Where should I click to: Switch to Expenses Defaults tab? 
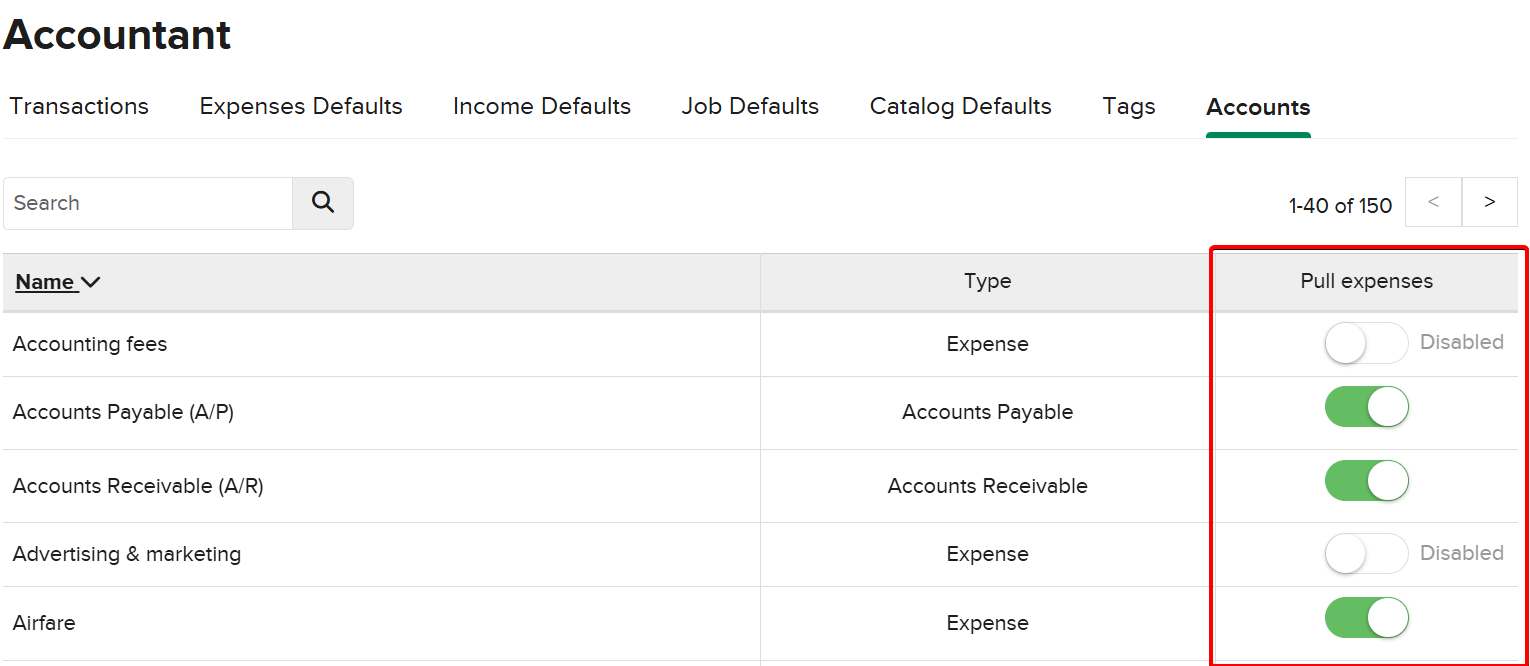tap(301, 107)
